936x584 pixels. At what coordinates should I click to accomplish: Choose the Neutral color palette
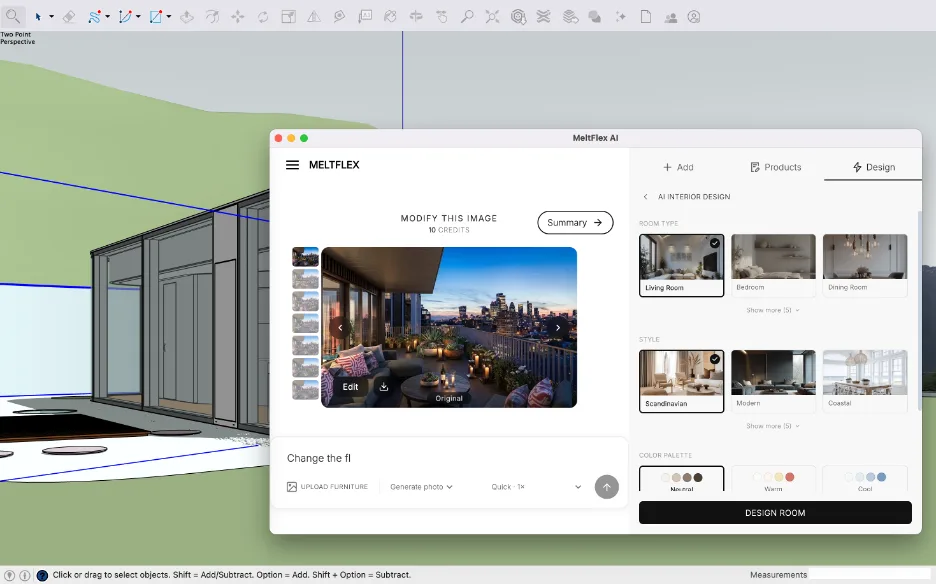pyautogui.click(x=681, y=479)
